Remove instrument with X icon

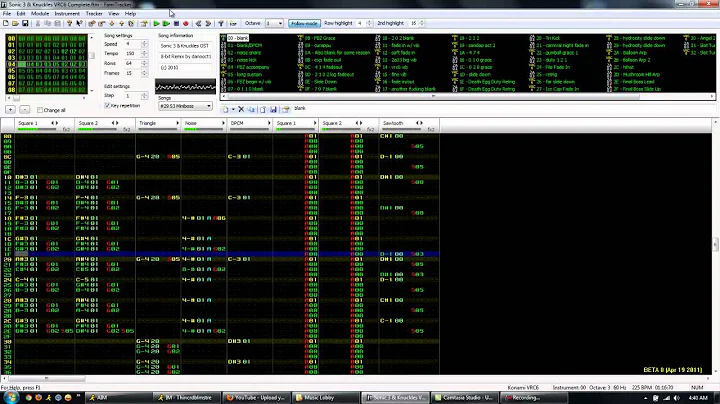(241, 109)
